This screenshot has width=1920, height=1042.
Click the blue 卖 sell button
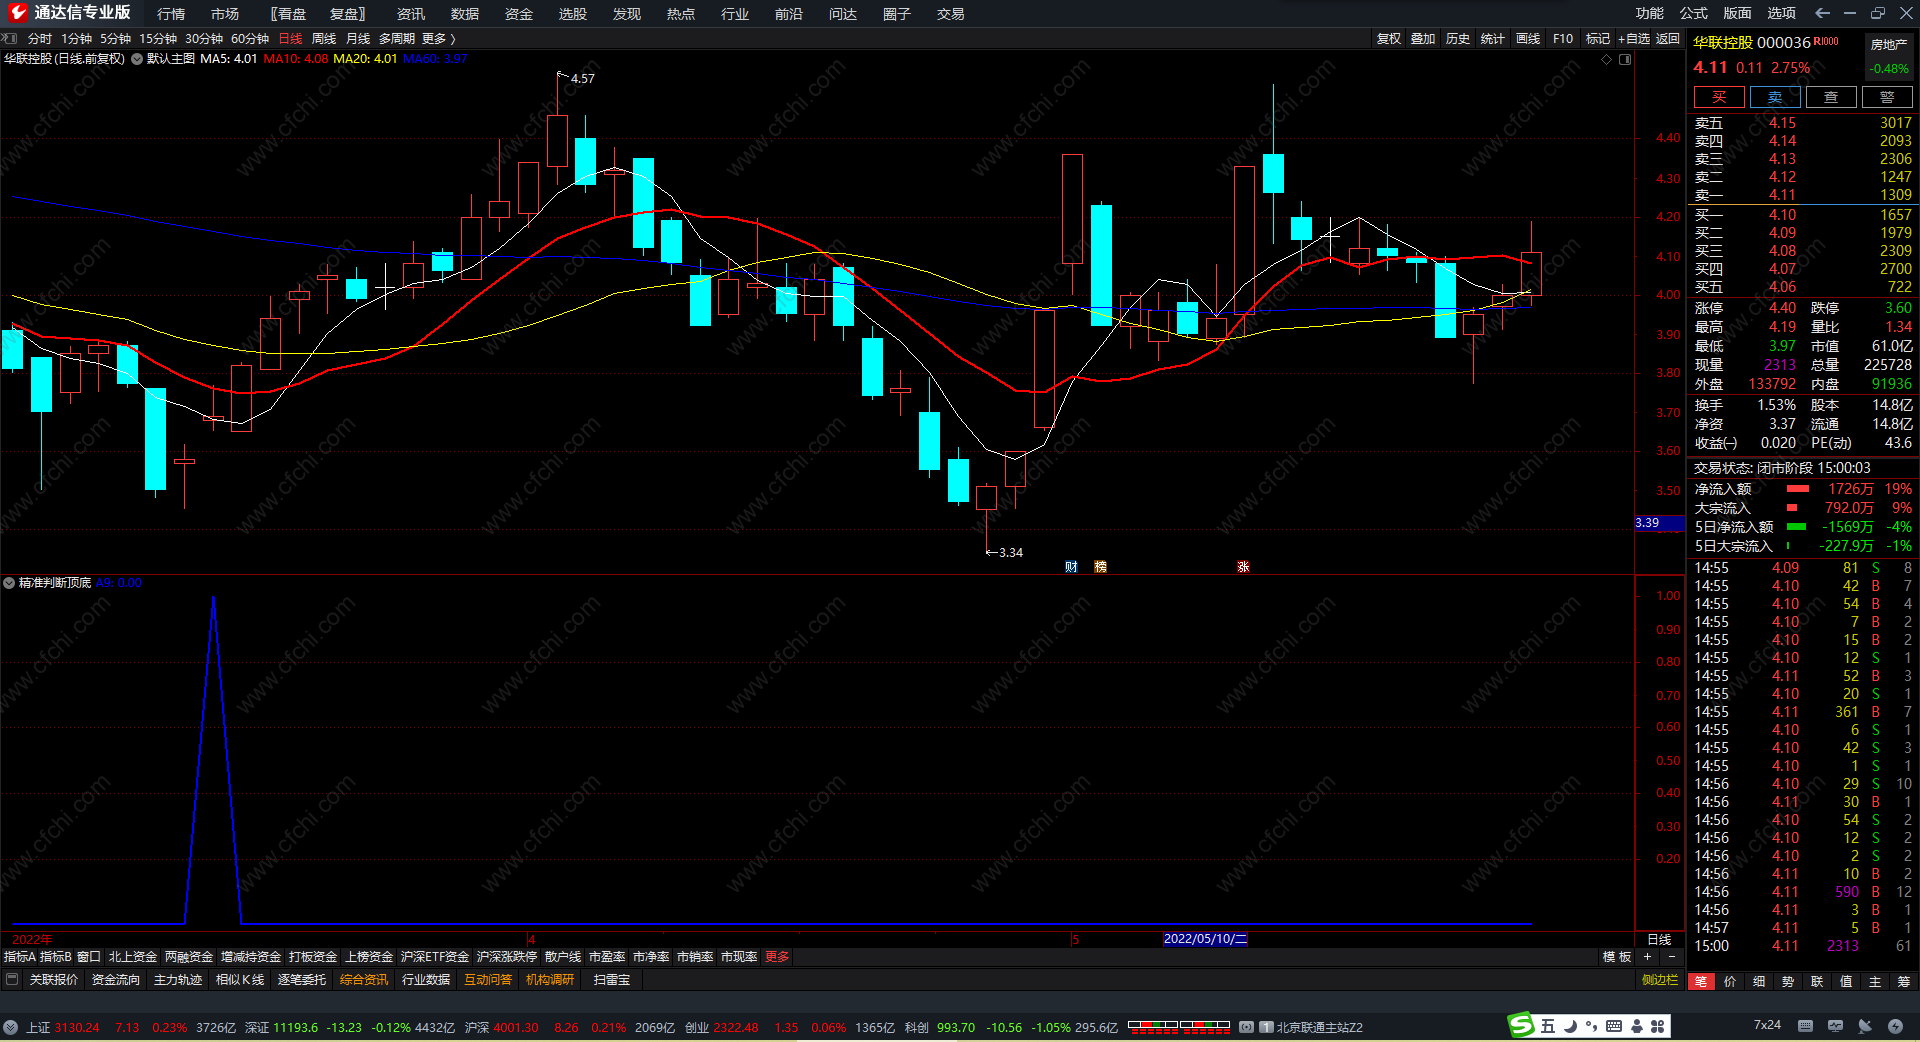point(1775,97)
